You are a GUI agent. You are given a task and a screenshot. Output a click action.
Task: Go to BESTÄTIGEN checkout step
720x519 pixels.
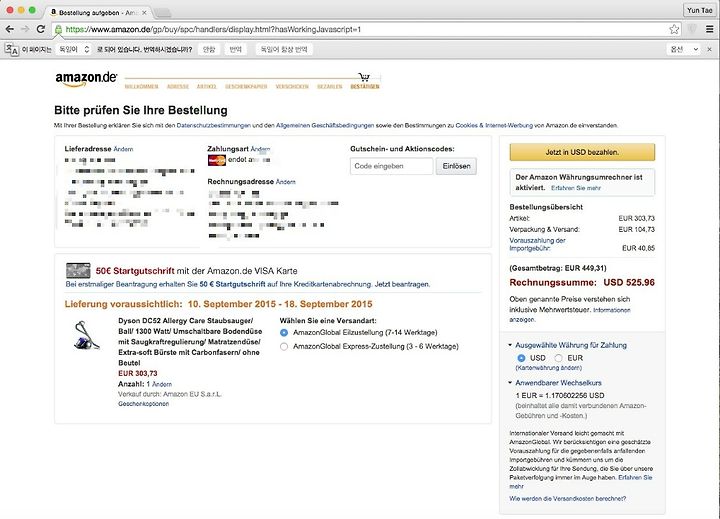pyautogui.click(x=365, y=86)
